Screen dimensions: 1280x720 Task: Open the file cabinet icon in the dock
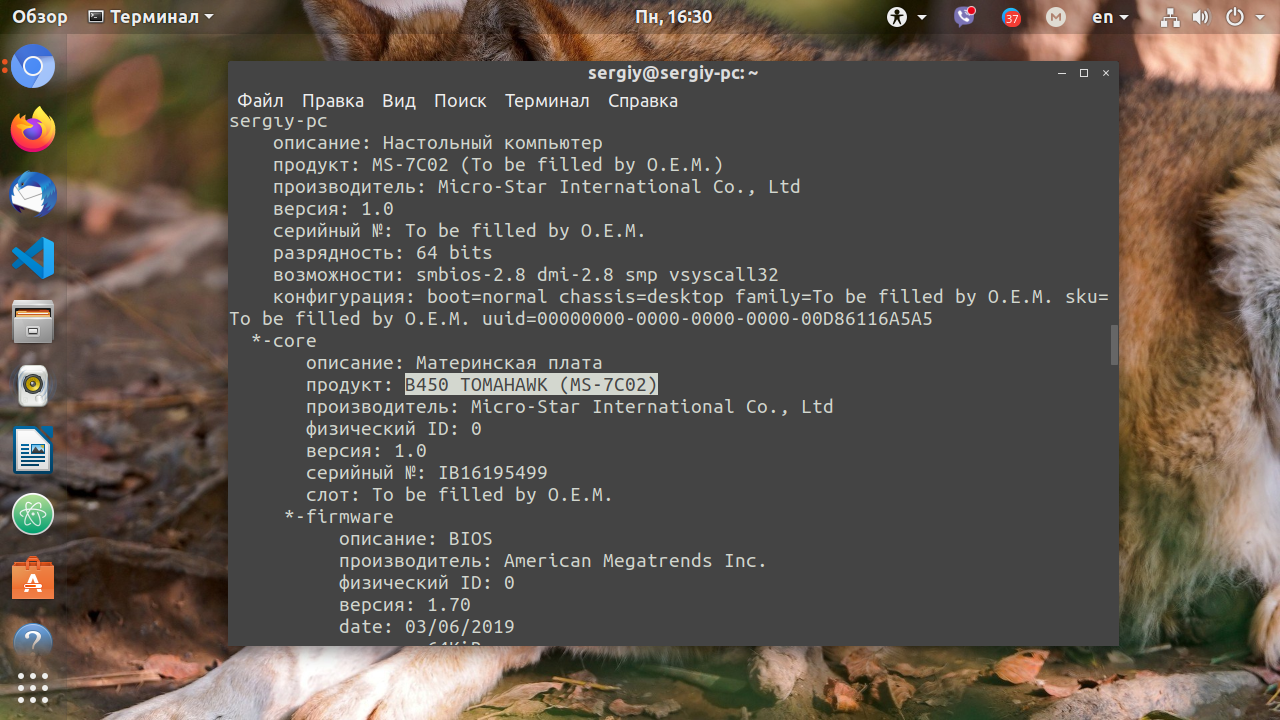[33, 323]
